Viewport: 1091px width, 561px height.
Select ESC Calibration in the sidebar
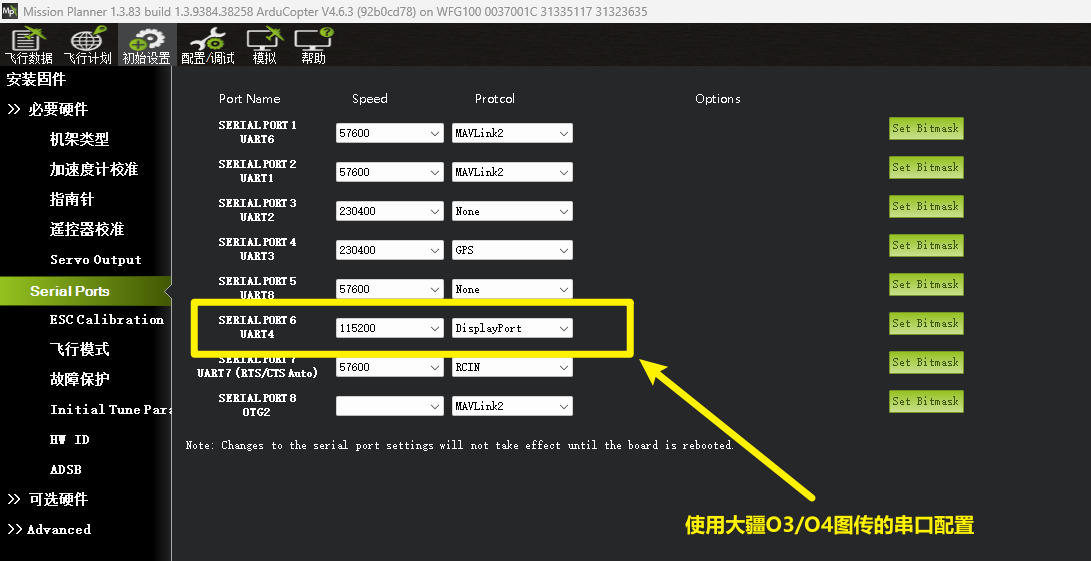[106, 320]
